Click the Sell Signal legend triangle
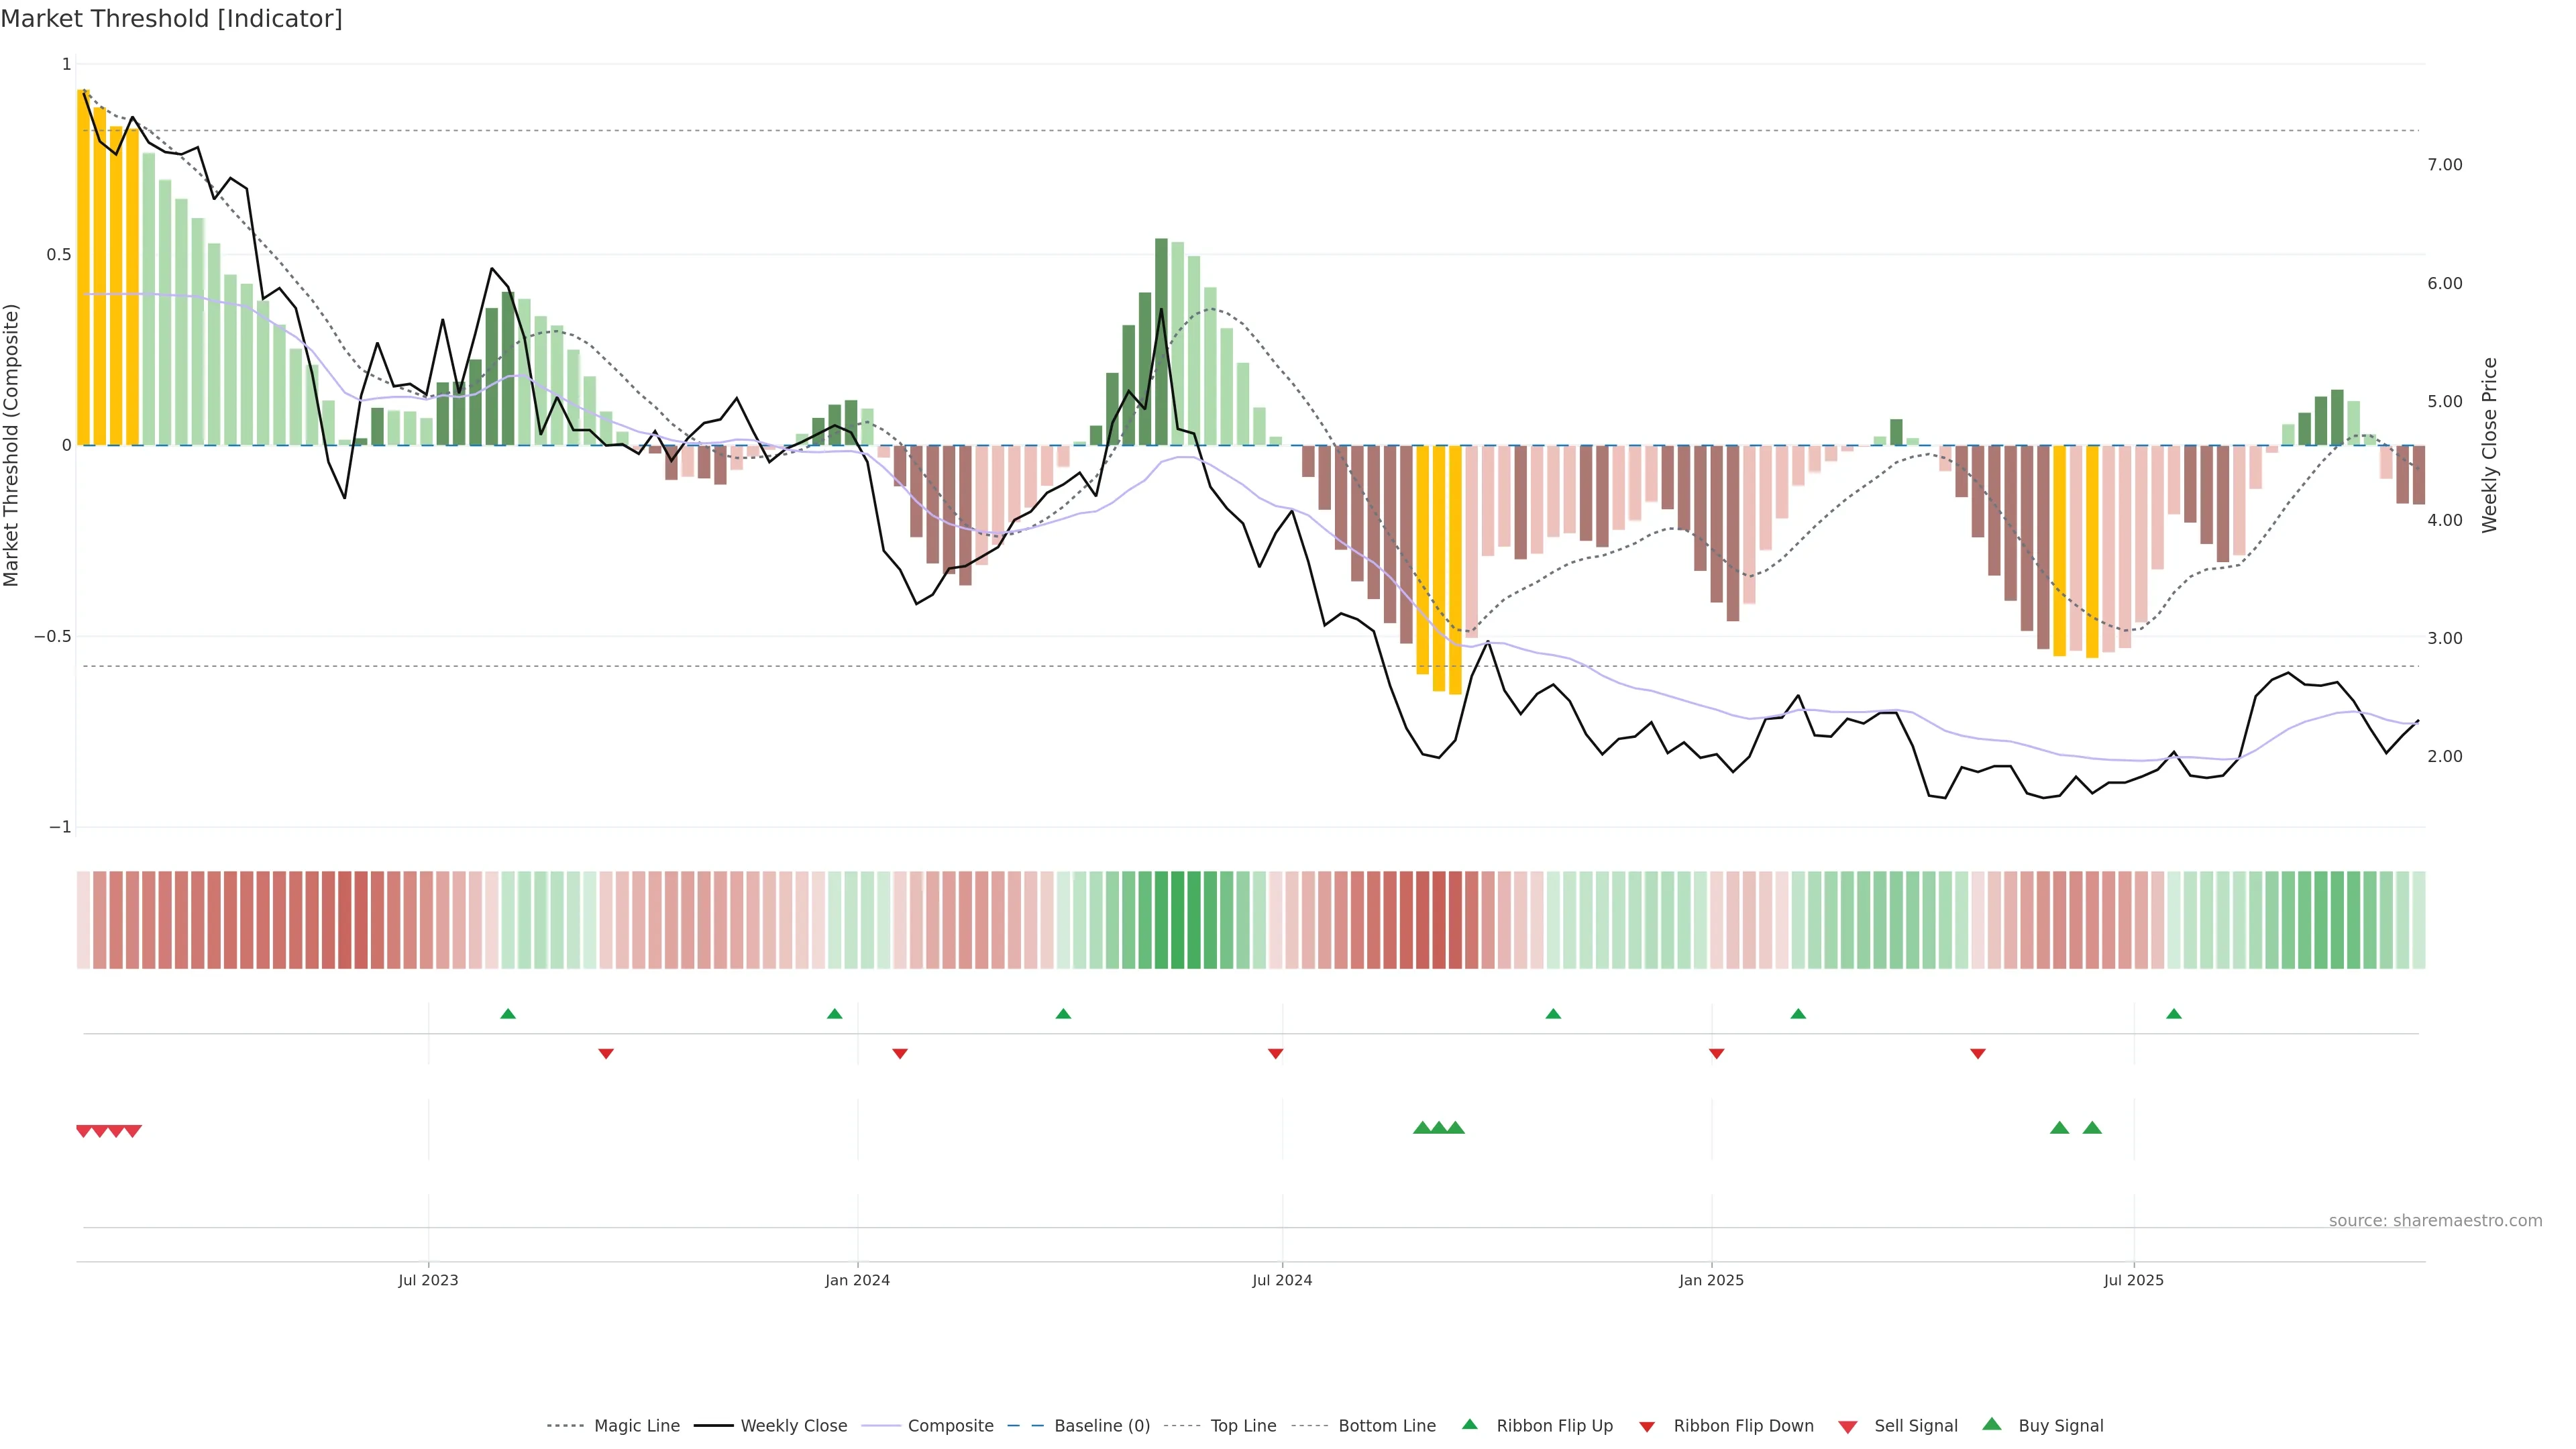2576x1449 pixels. [1847, 1427]
